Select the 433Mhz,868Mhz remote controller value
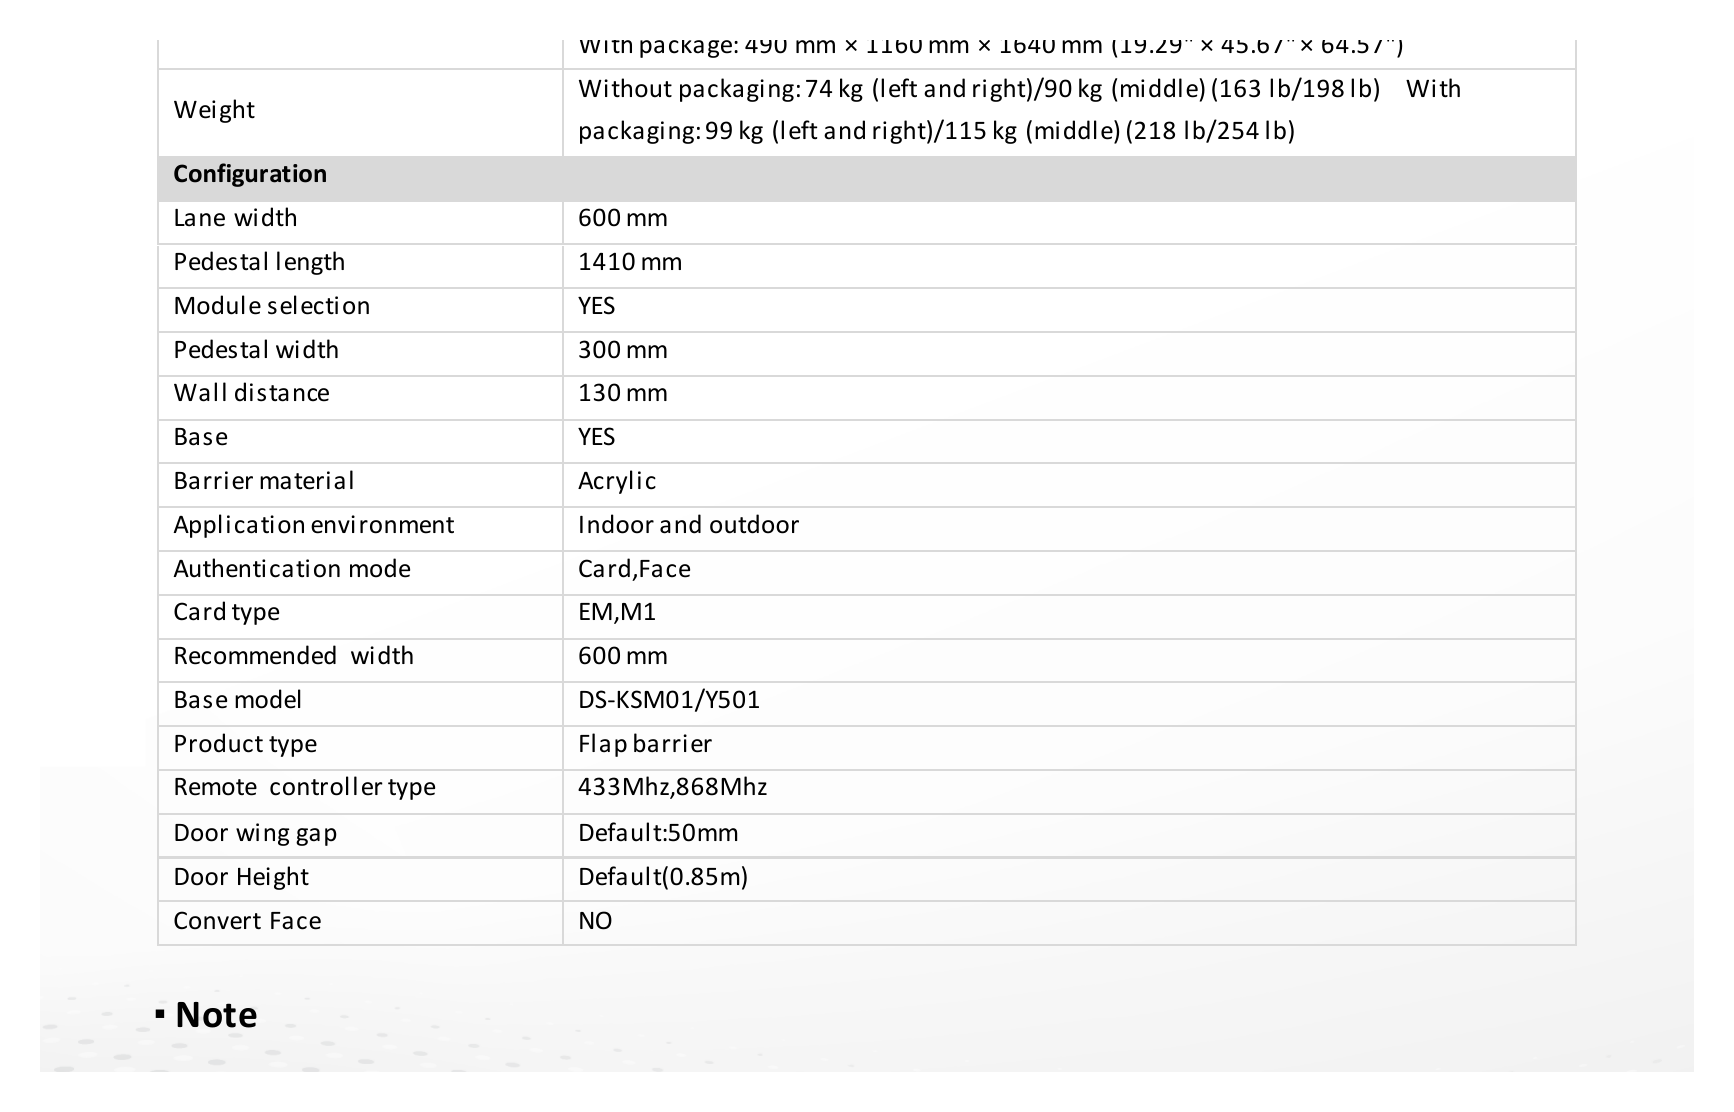 [x=672, y=787]
